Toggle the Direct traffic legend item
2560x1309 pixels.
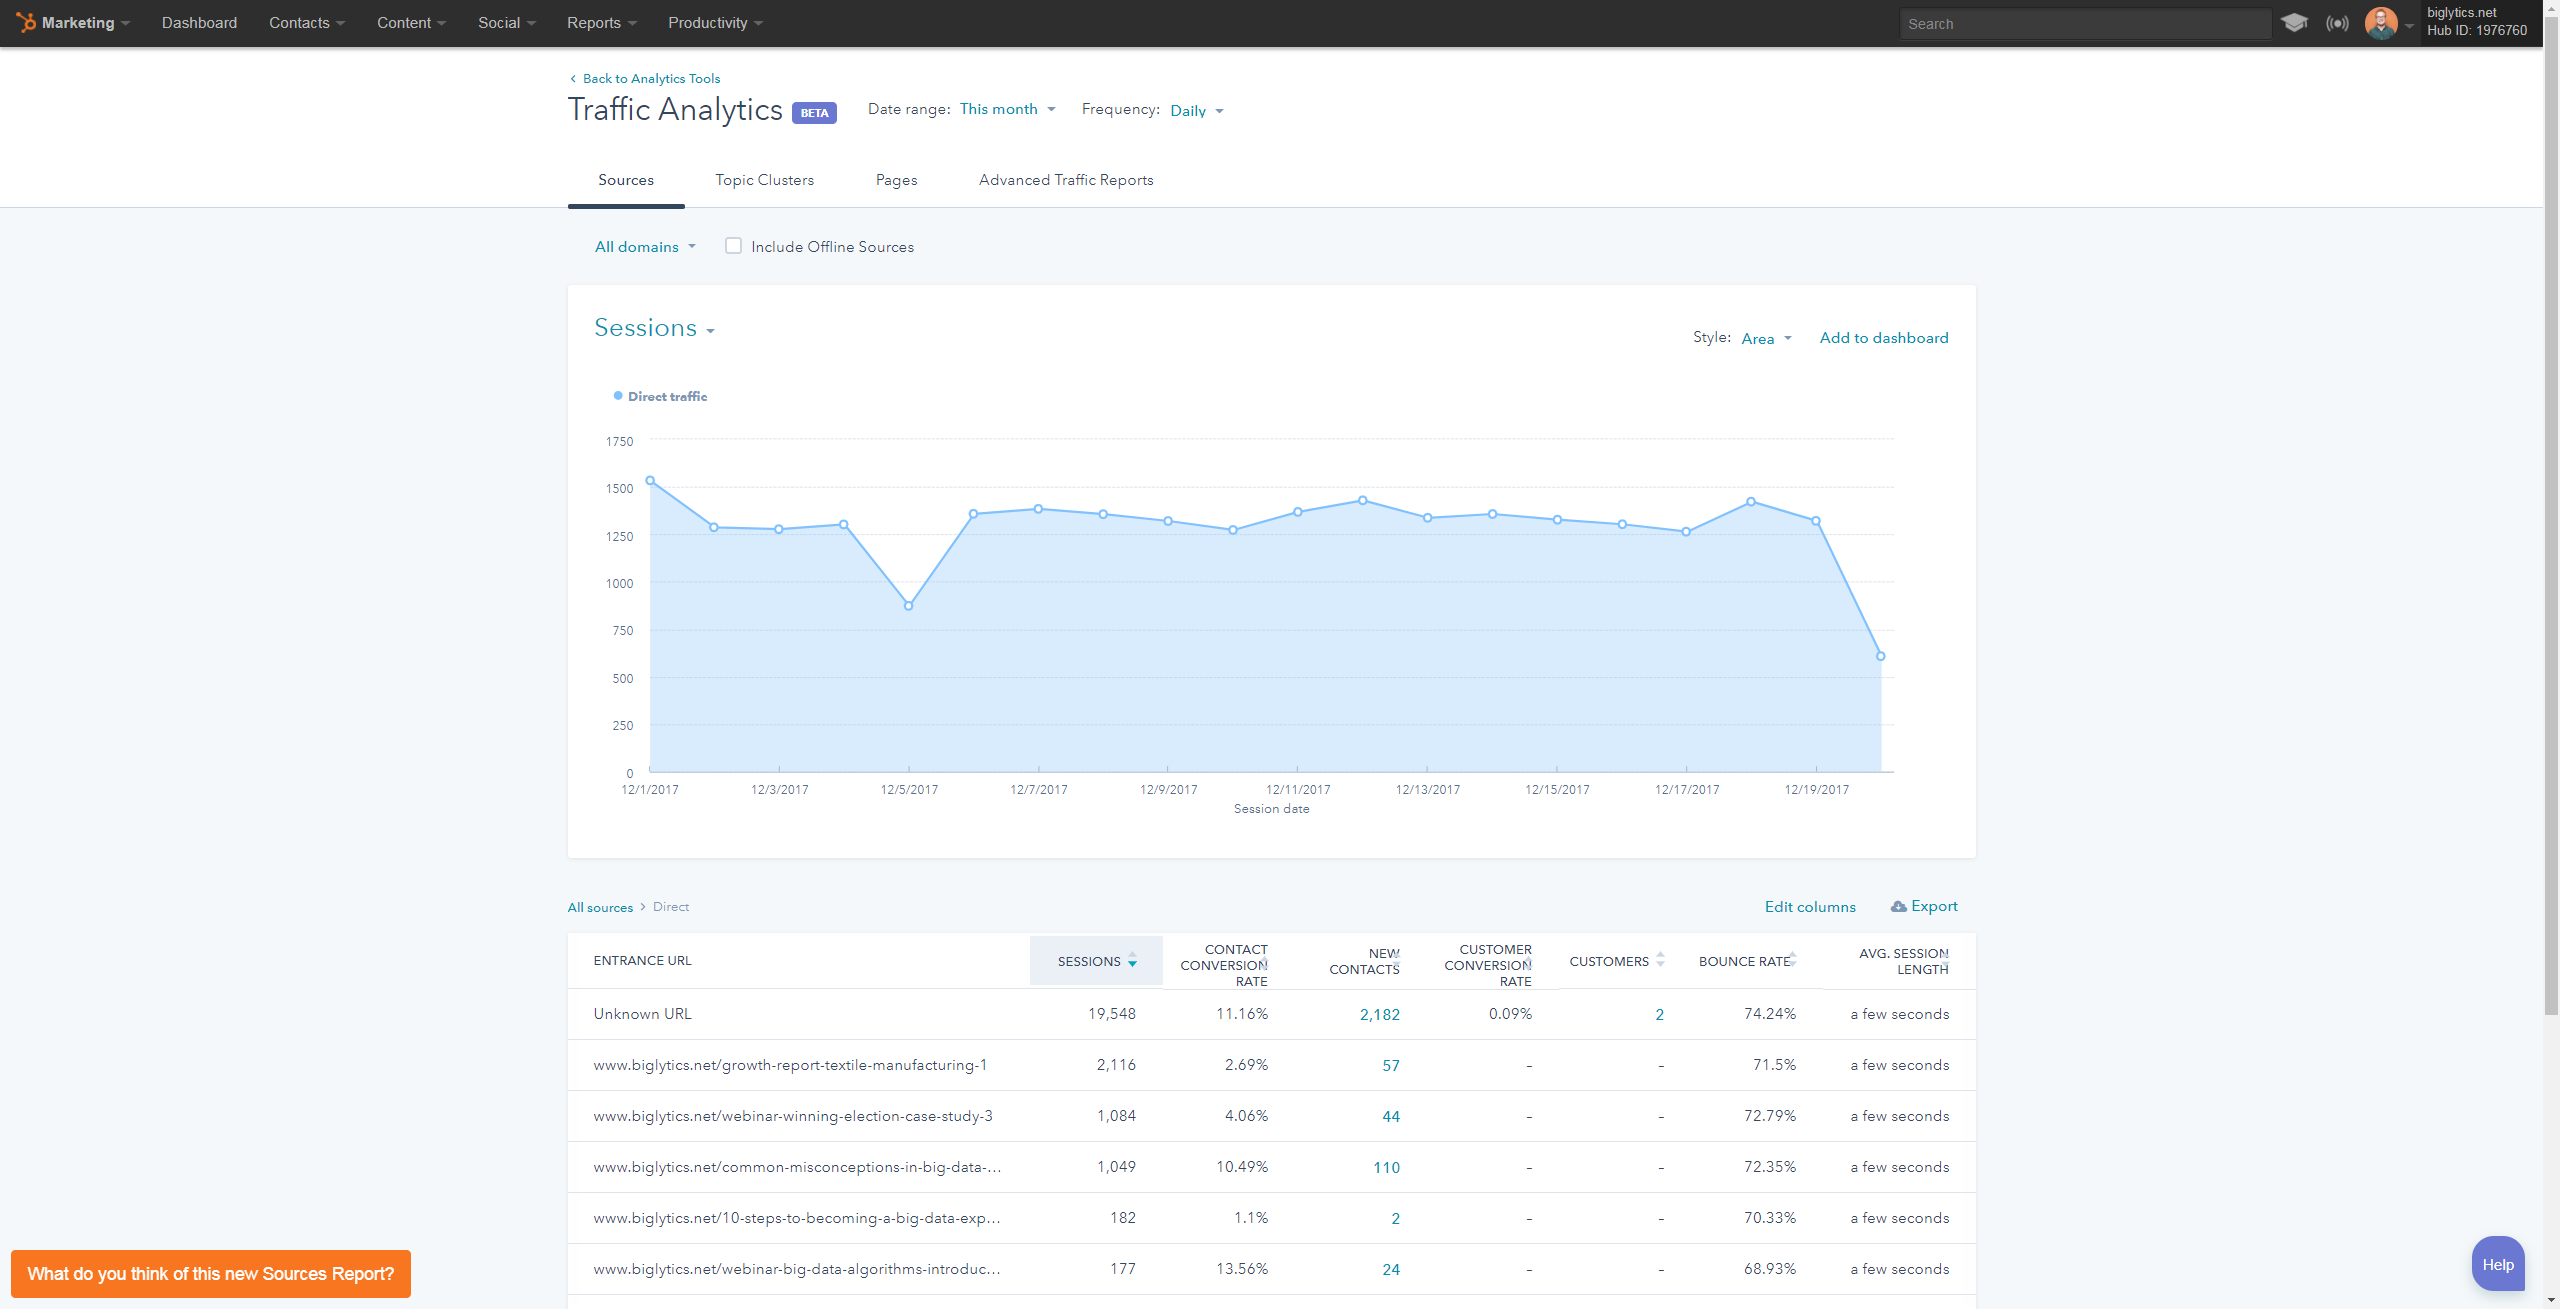(x=660, y=396)
